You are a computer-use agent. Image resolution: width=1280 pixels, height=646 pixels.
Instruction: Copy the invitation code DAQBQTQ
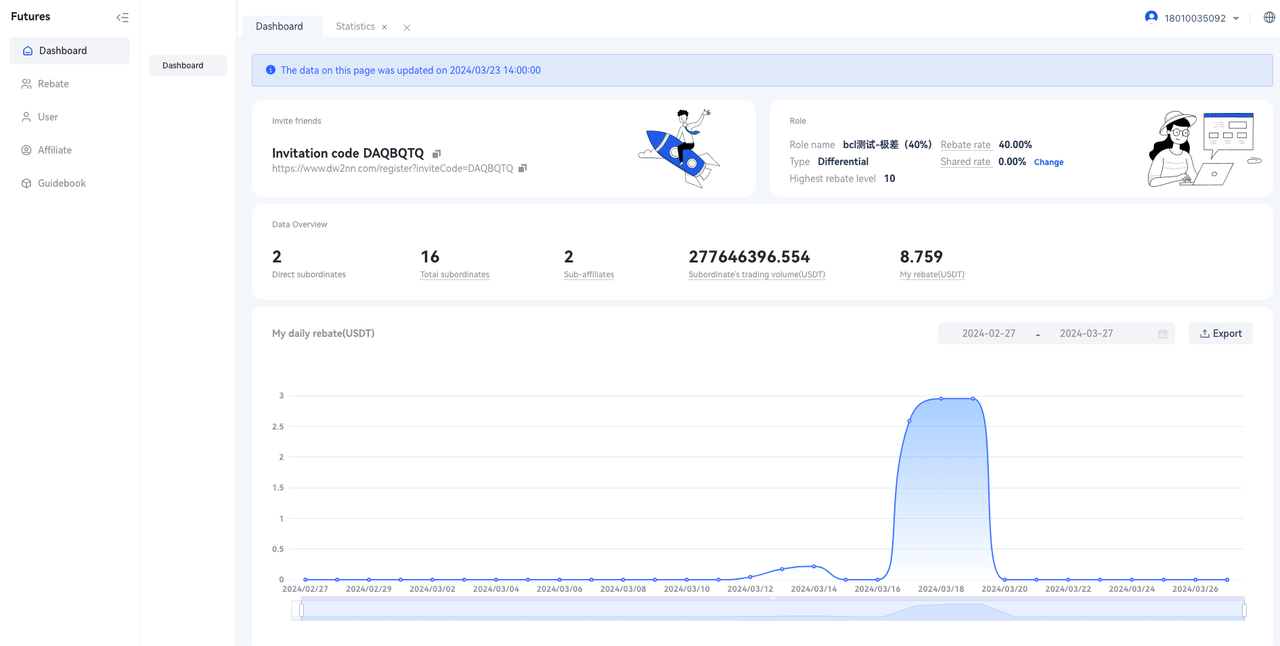436,154
